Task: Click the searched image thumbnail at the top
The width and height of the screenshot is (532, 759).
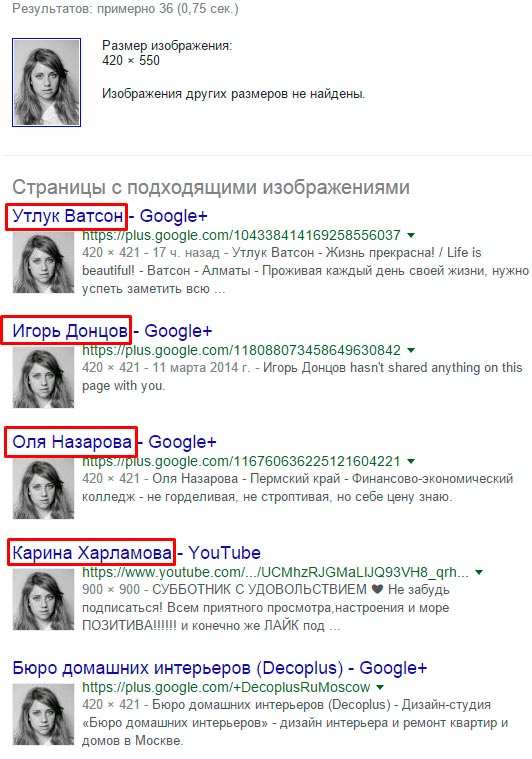Action: click(46, 83)
